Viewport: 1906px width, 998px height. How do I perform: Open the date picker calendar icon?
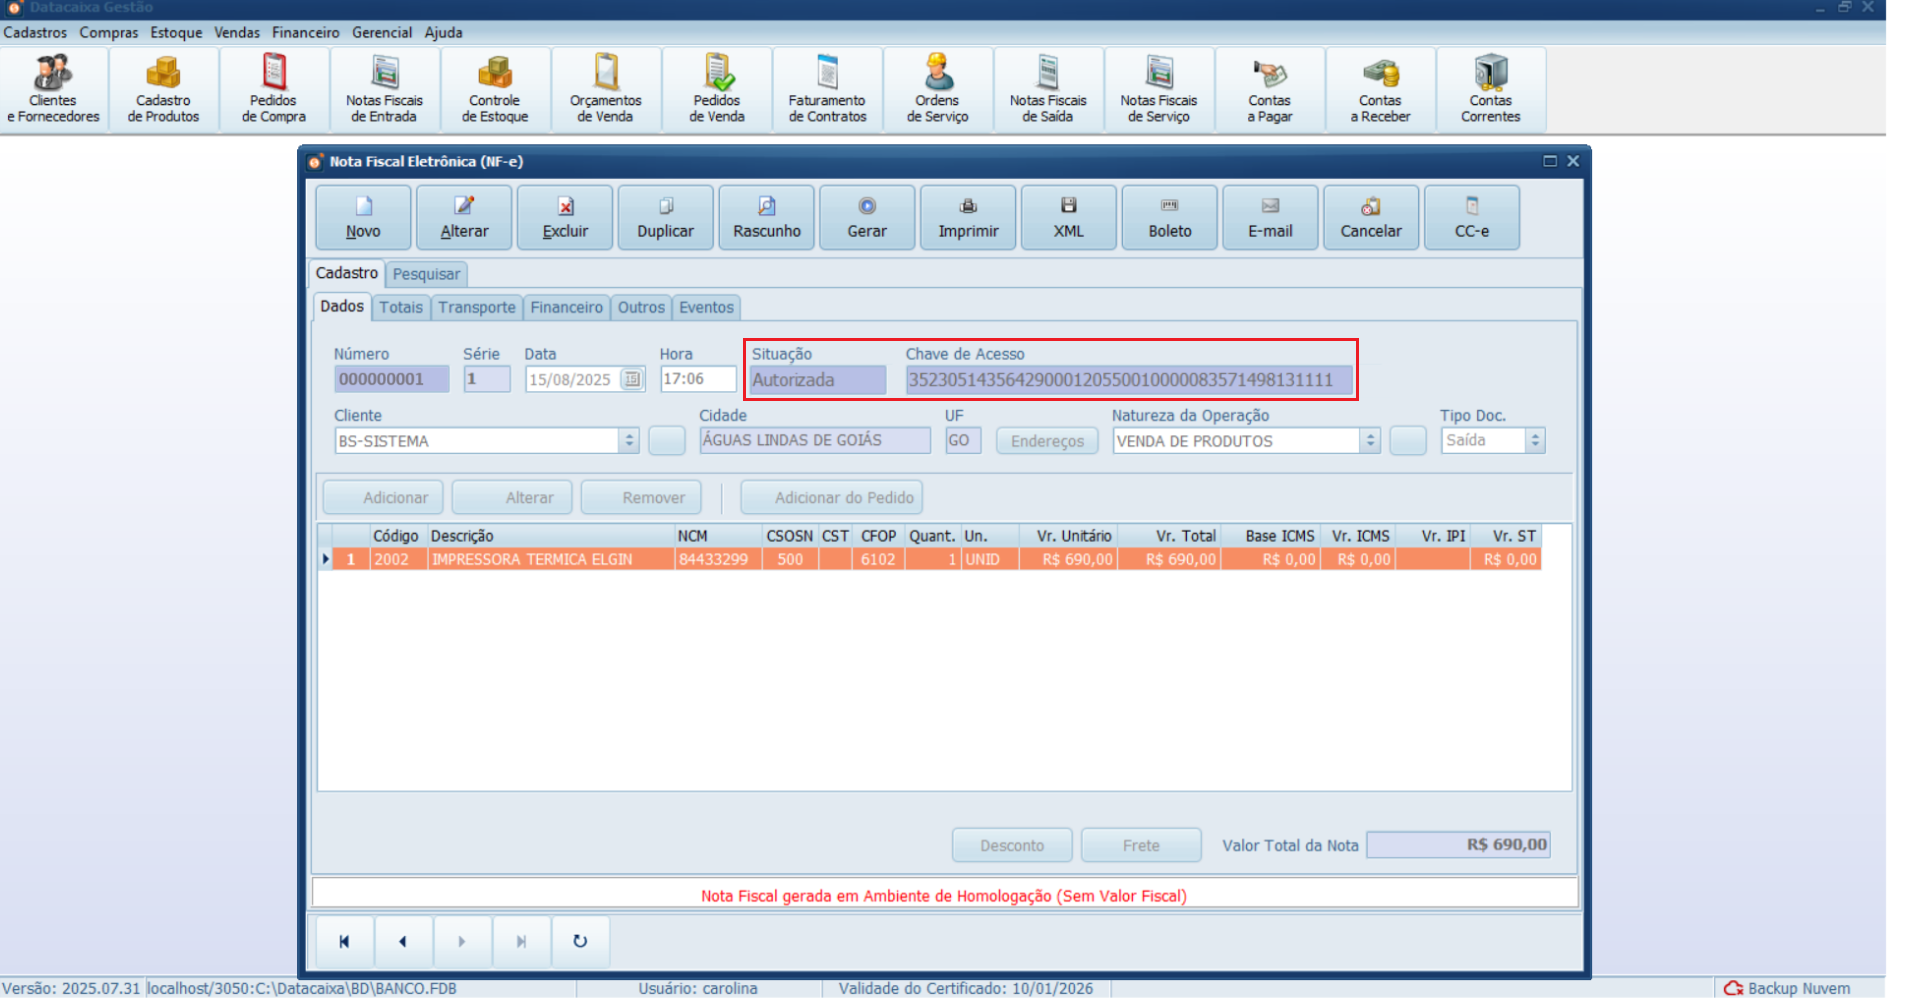click(x=632, y=379)
